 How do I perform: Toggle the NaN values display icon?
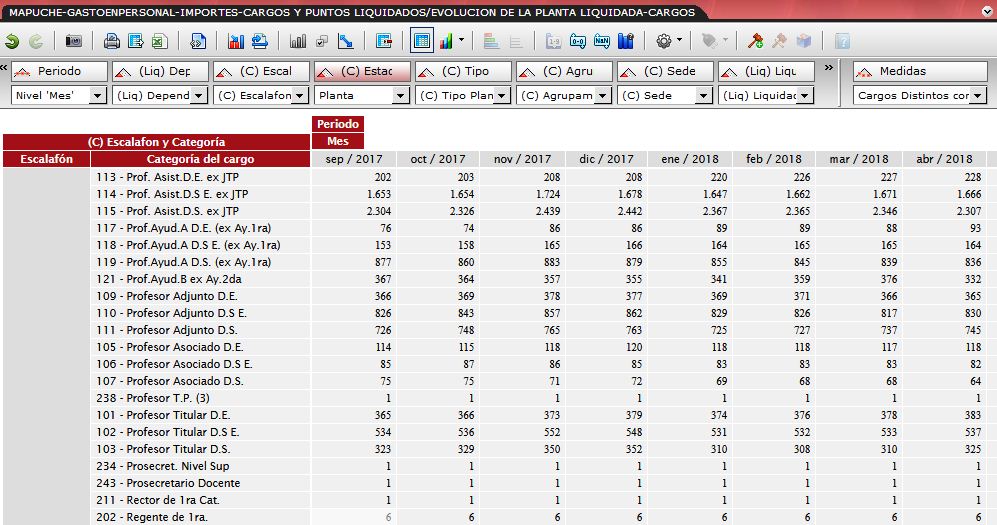pos(602,41)
